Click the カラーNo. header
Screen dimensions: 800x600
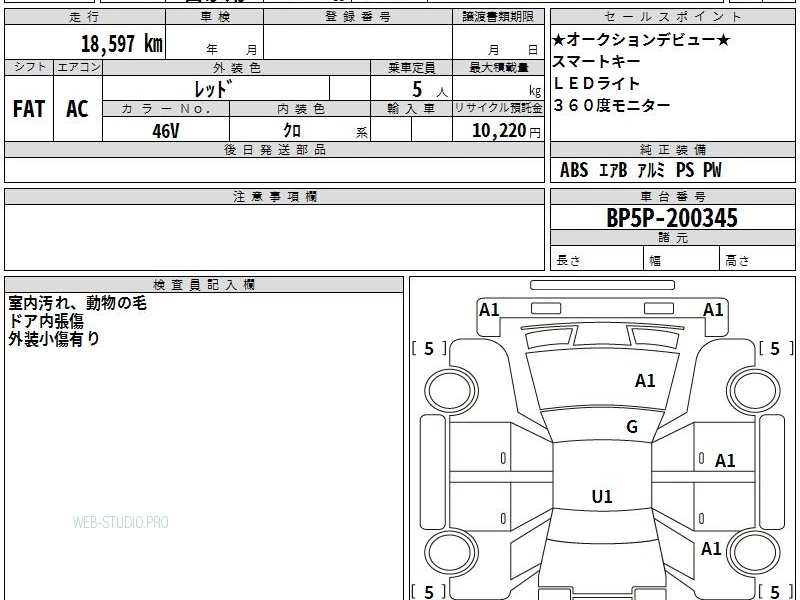(166, 109)
